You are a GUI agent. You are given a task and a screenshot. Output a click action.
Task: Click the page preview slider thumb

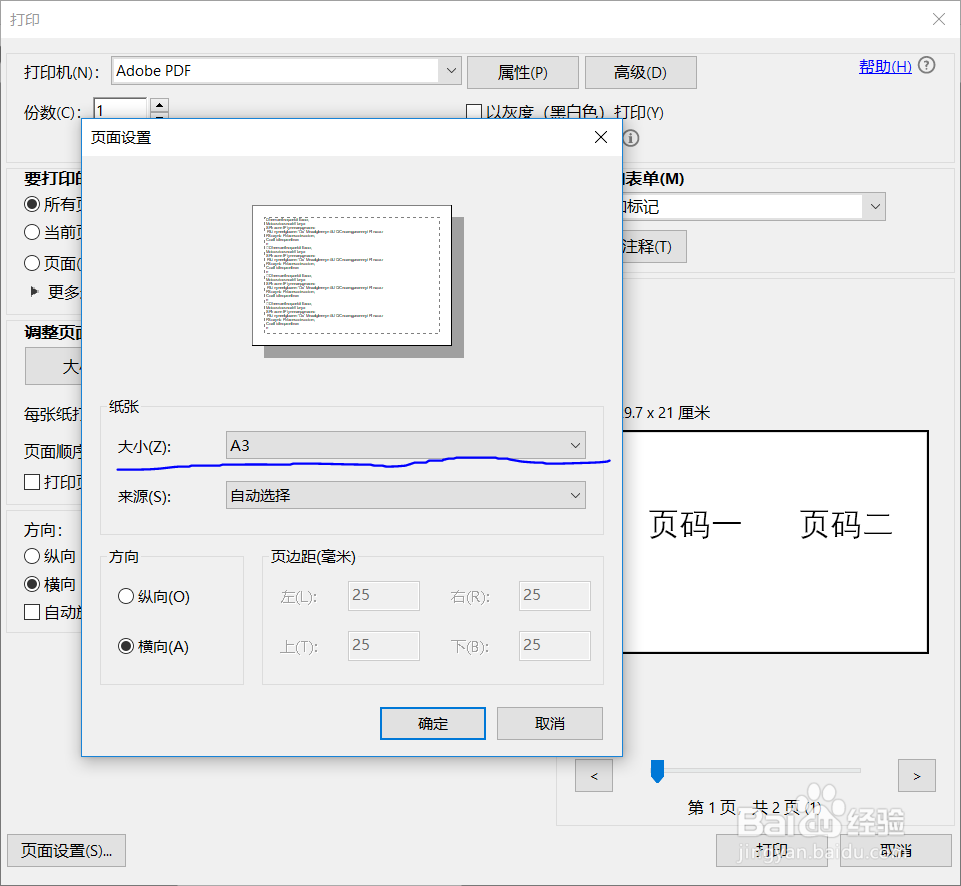click(658, 771)
